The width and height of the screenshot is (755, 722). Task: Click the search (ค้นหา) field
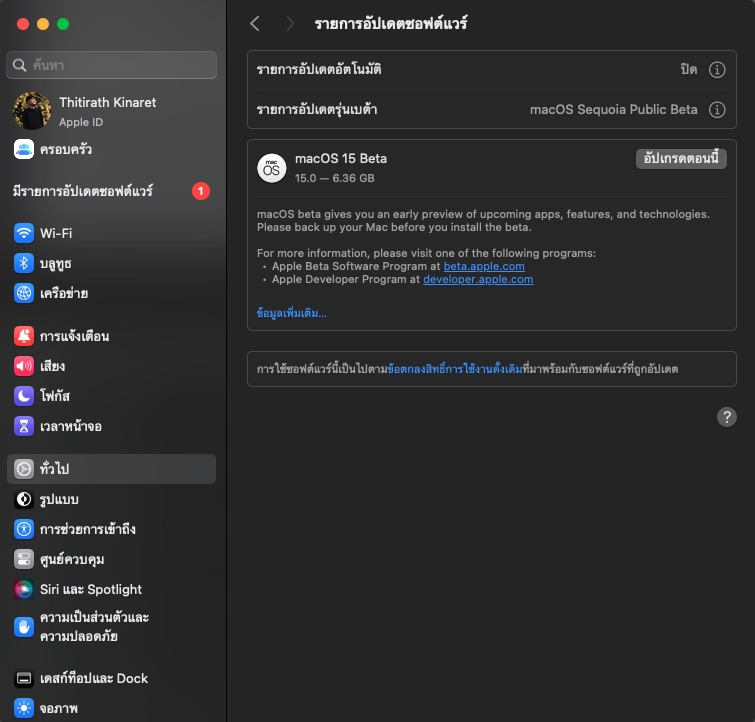click(x=112, y=65)
